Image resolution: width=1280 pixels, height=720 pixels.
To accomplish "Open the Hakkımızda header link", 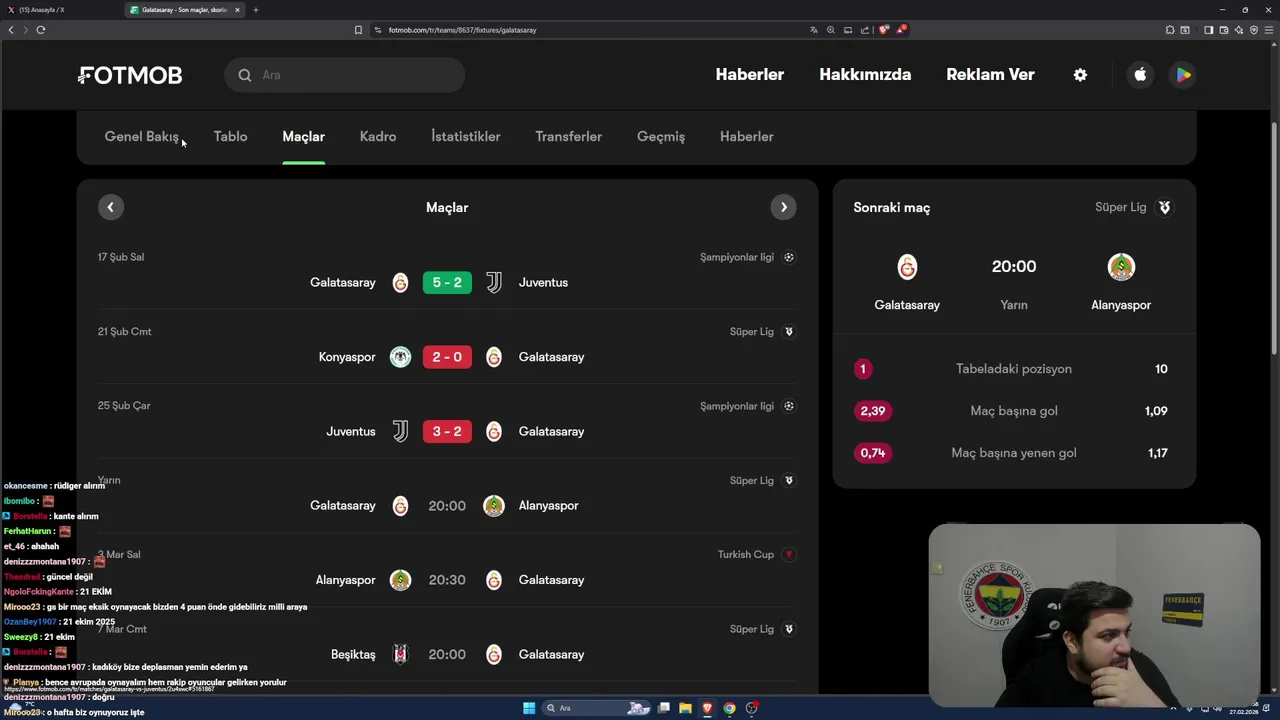I will click(865, 75).
